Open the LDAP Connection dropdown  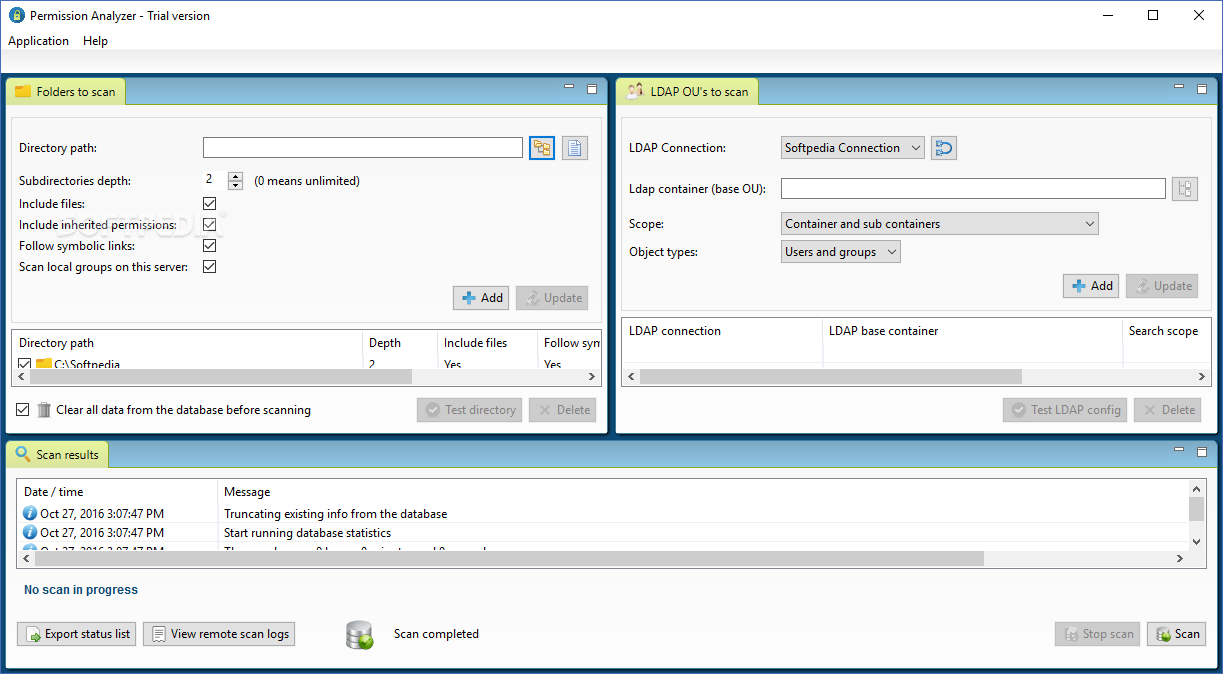pyautogui.click(x=853, y=148)
